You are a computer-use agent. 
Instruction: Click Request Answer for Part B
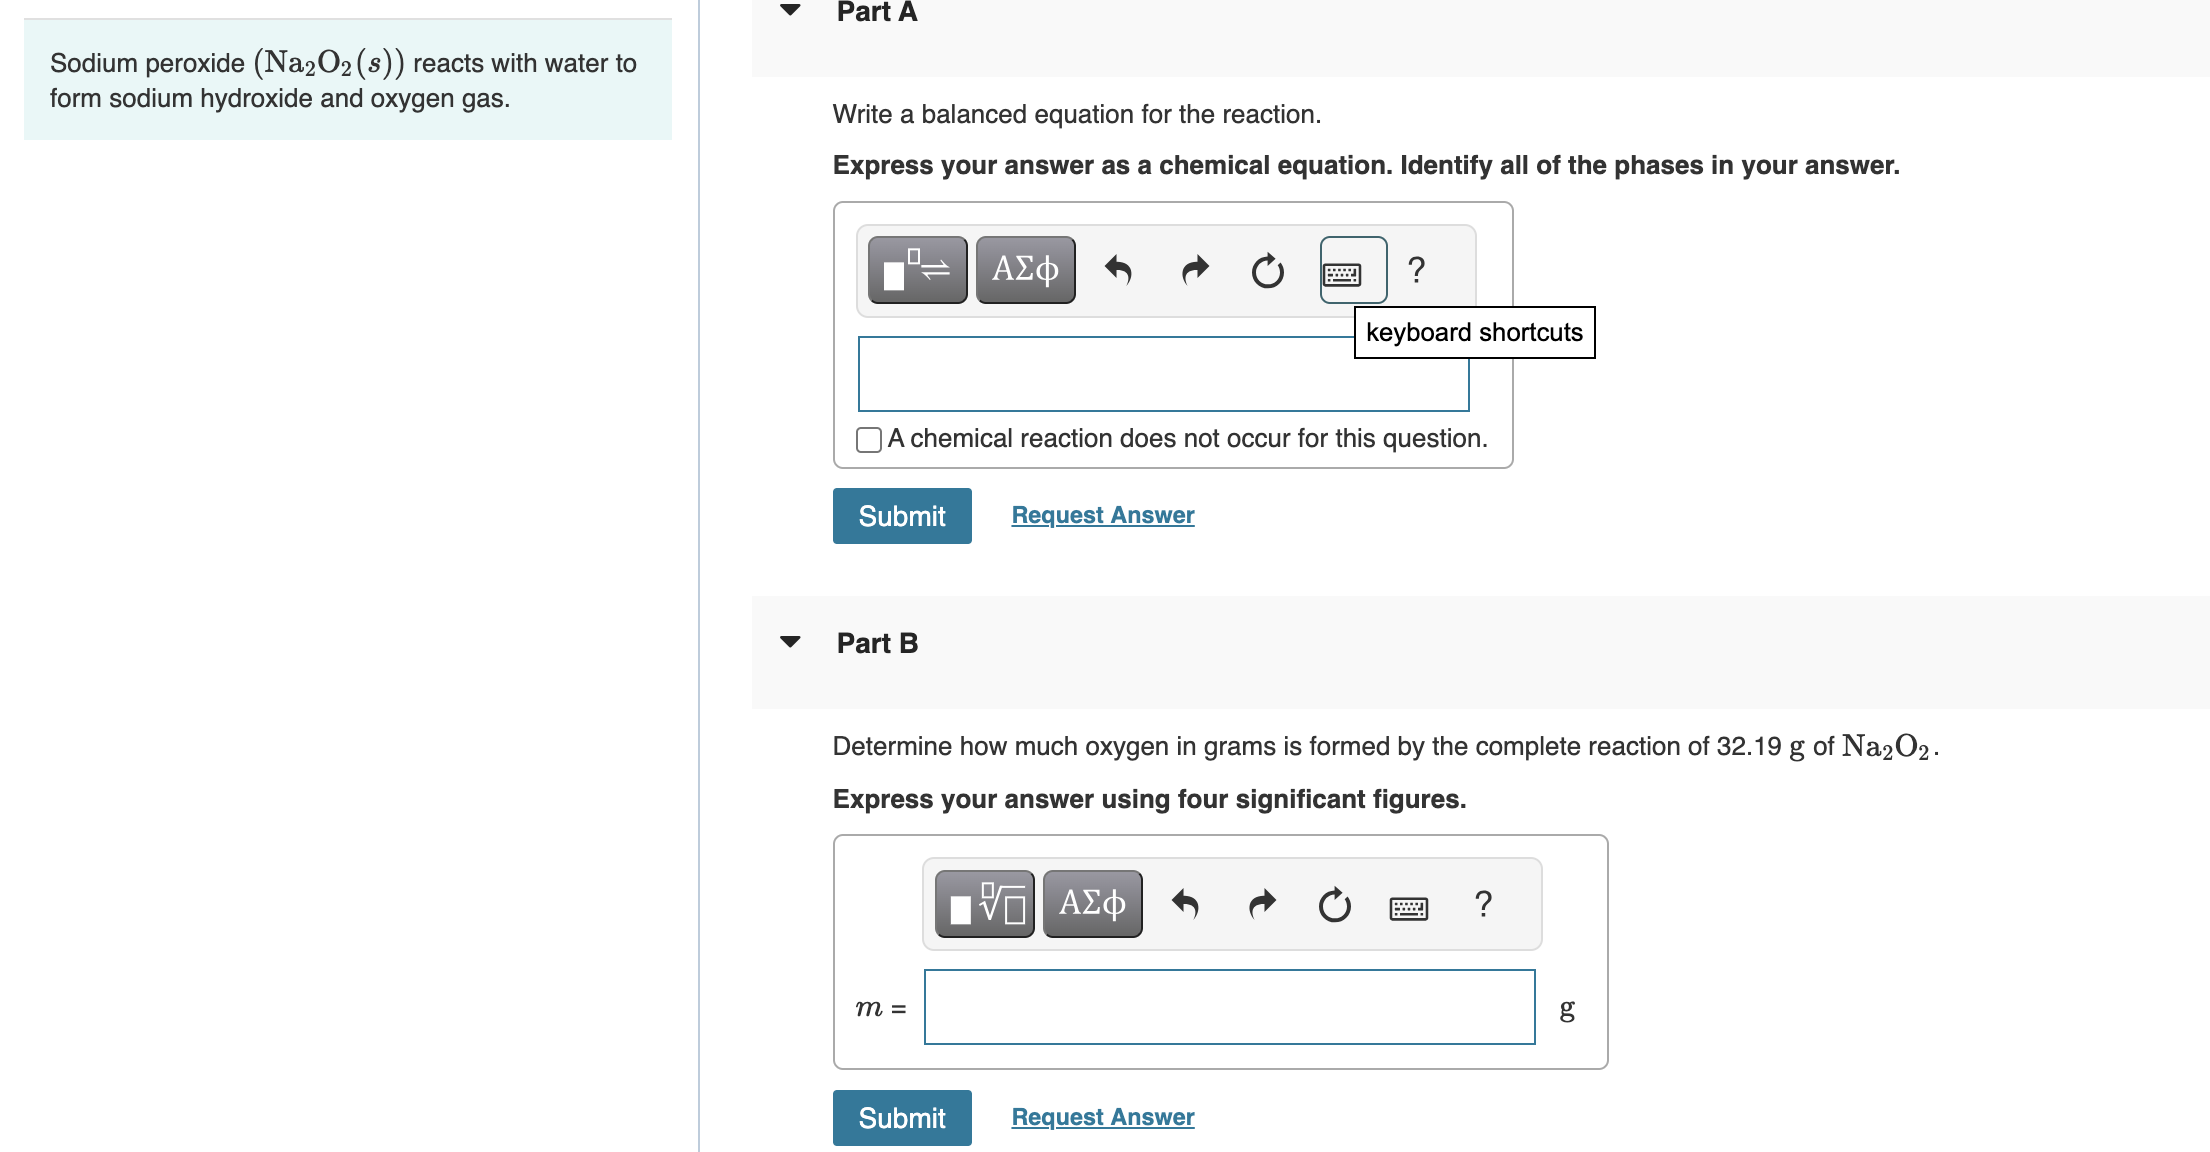click(x=1101, y=1116)
